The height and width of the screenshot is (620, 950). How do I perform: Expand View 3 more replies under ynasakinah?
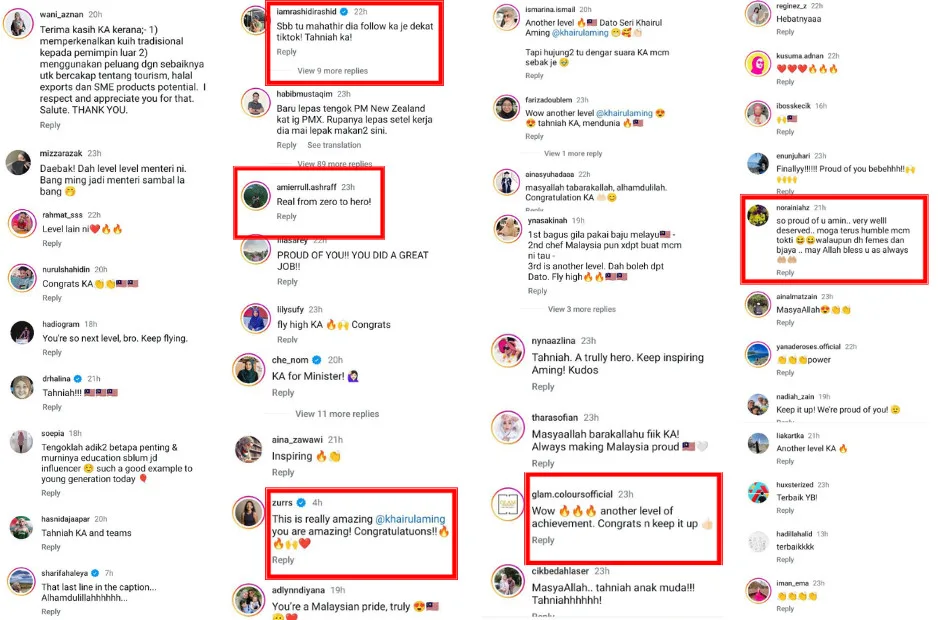click(582, 309)
